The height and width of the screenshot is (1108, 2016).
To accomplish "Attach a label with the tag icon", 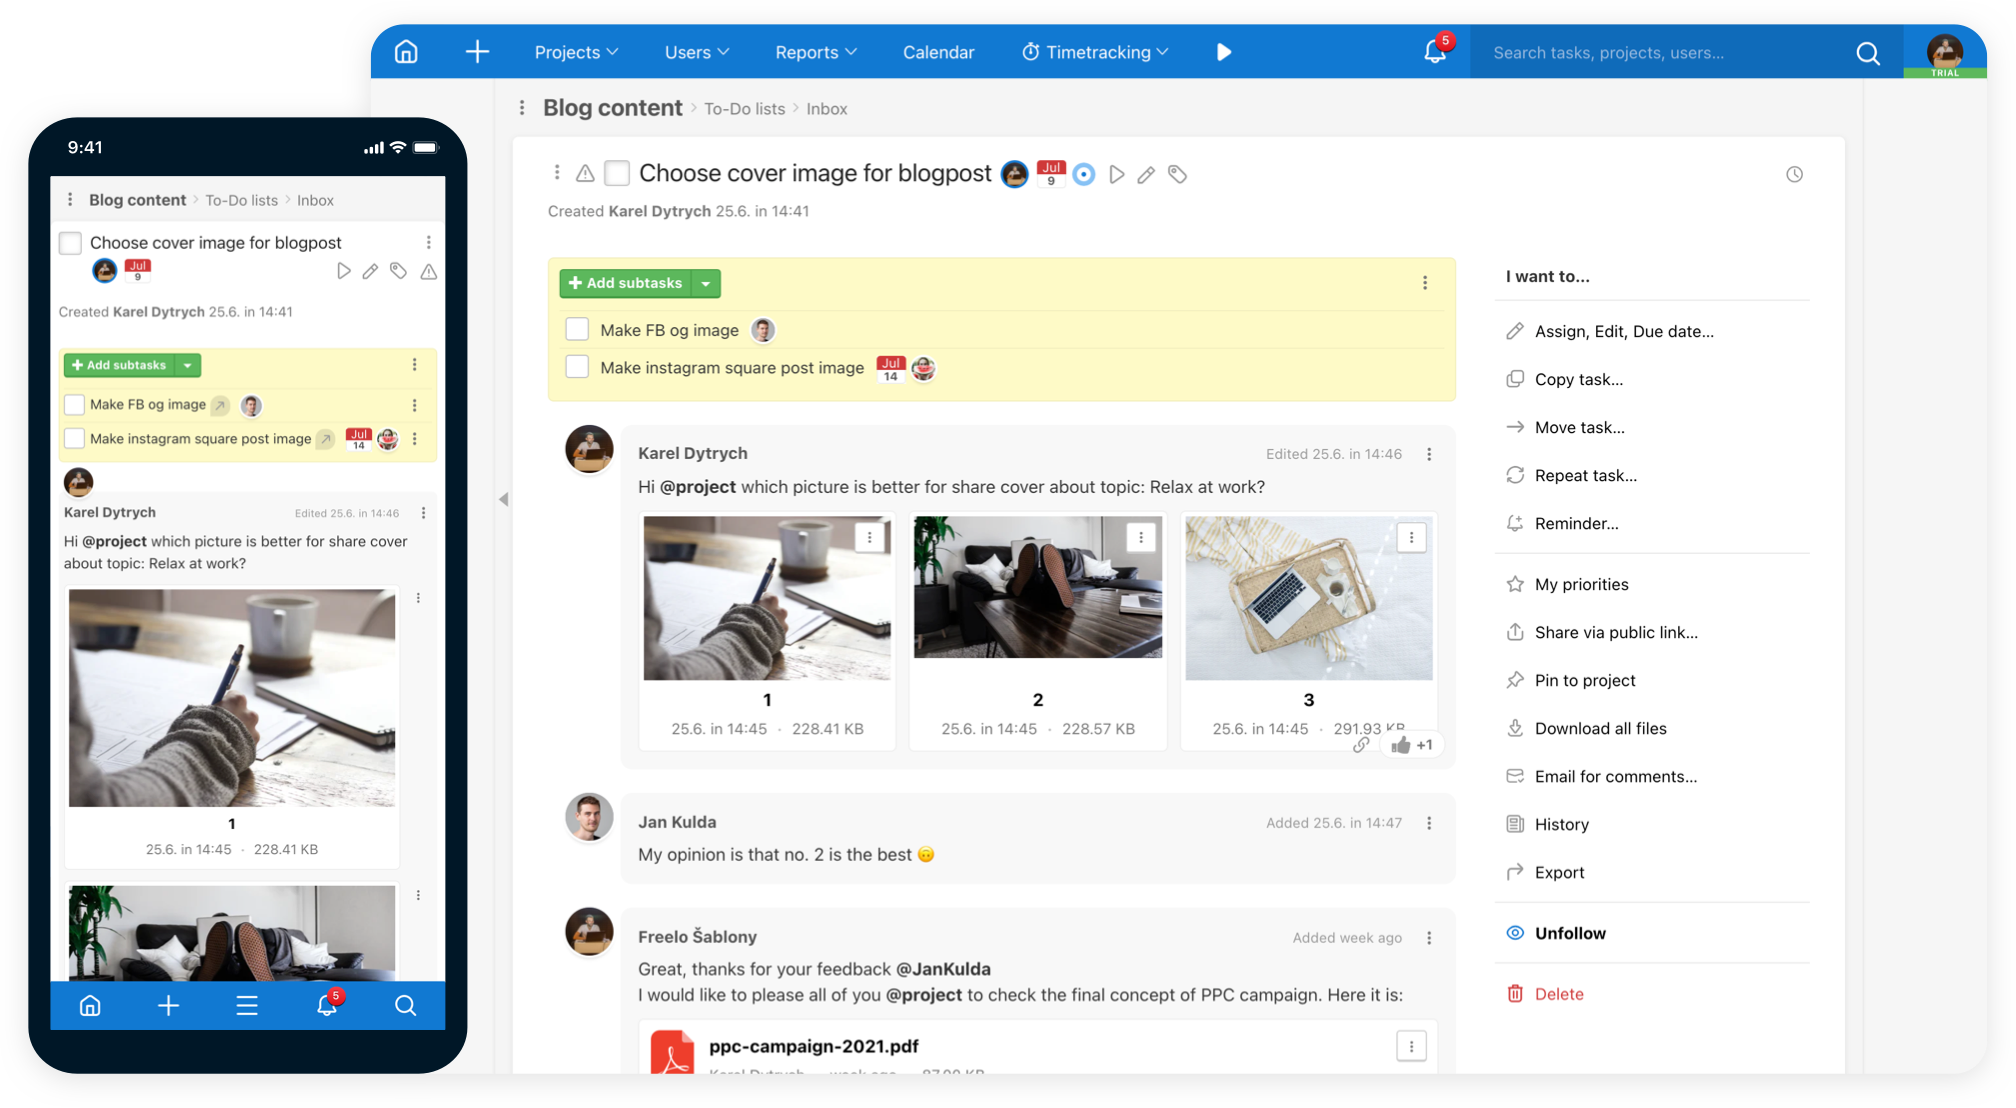I will point(1178,174).
